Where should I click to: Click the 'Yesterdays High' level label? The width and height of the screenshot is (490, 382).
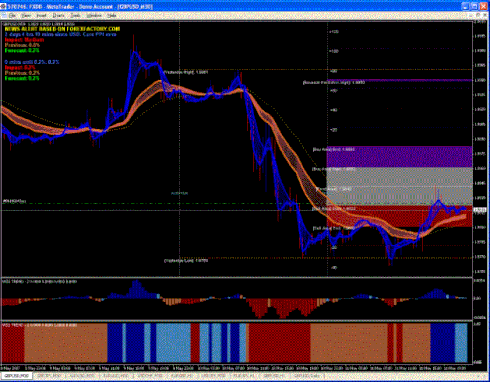186,72
